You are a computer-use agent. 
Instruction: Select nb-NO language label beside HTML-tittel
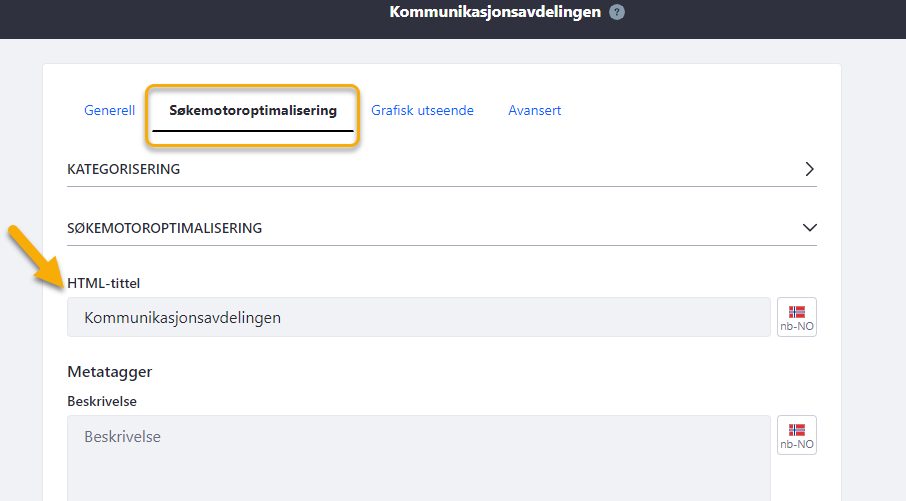point(797,326)
